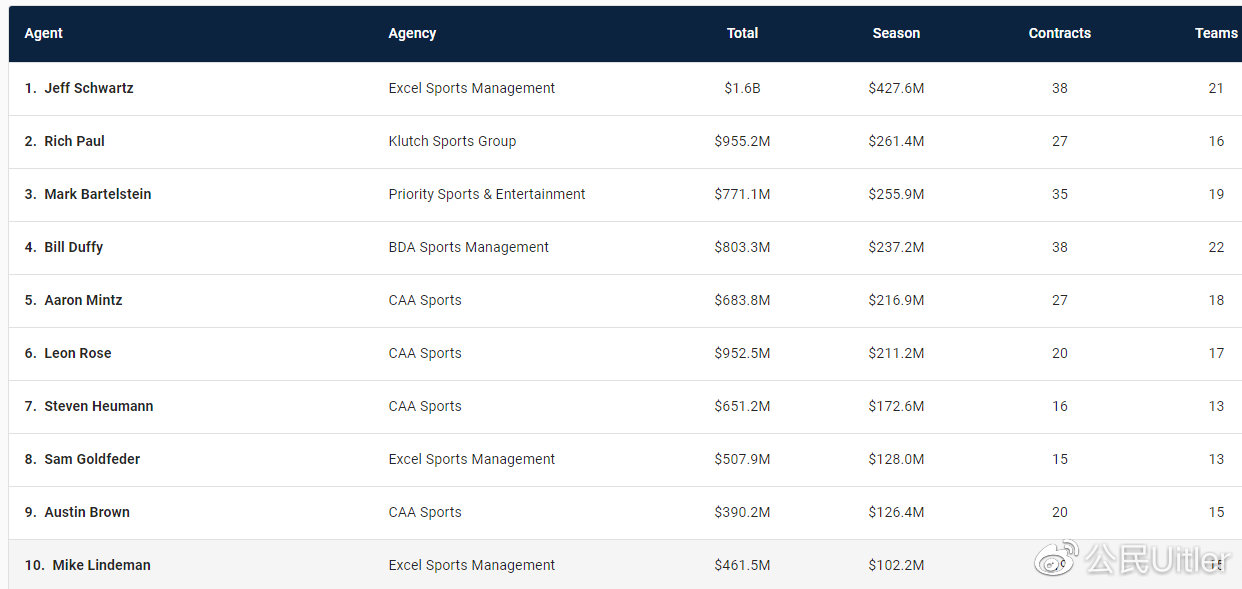
Task: Sort by the Contracts column header
Action: [1059, 33]
